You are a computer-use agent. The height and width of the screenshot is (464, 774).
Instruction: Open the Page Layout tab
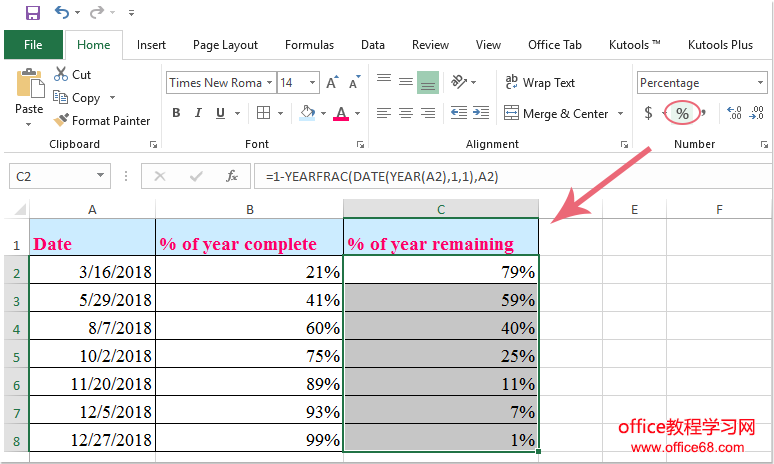pos(225,45)
